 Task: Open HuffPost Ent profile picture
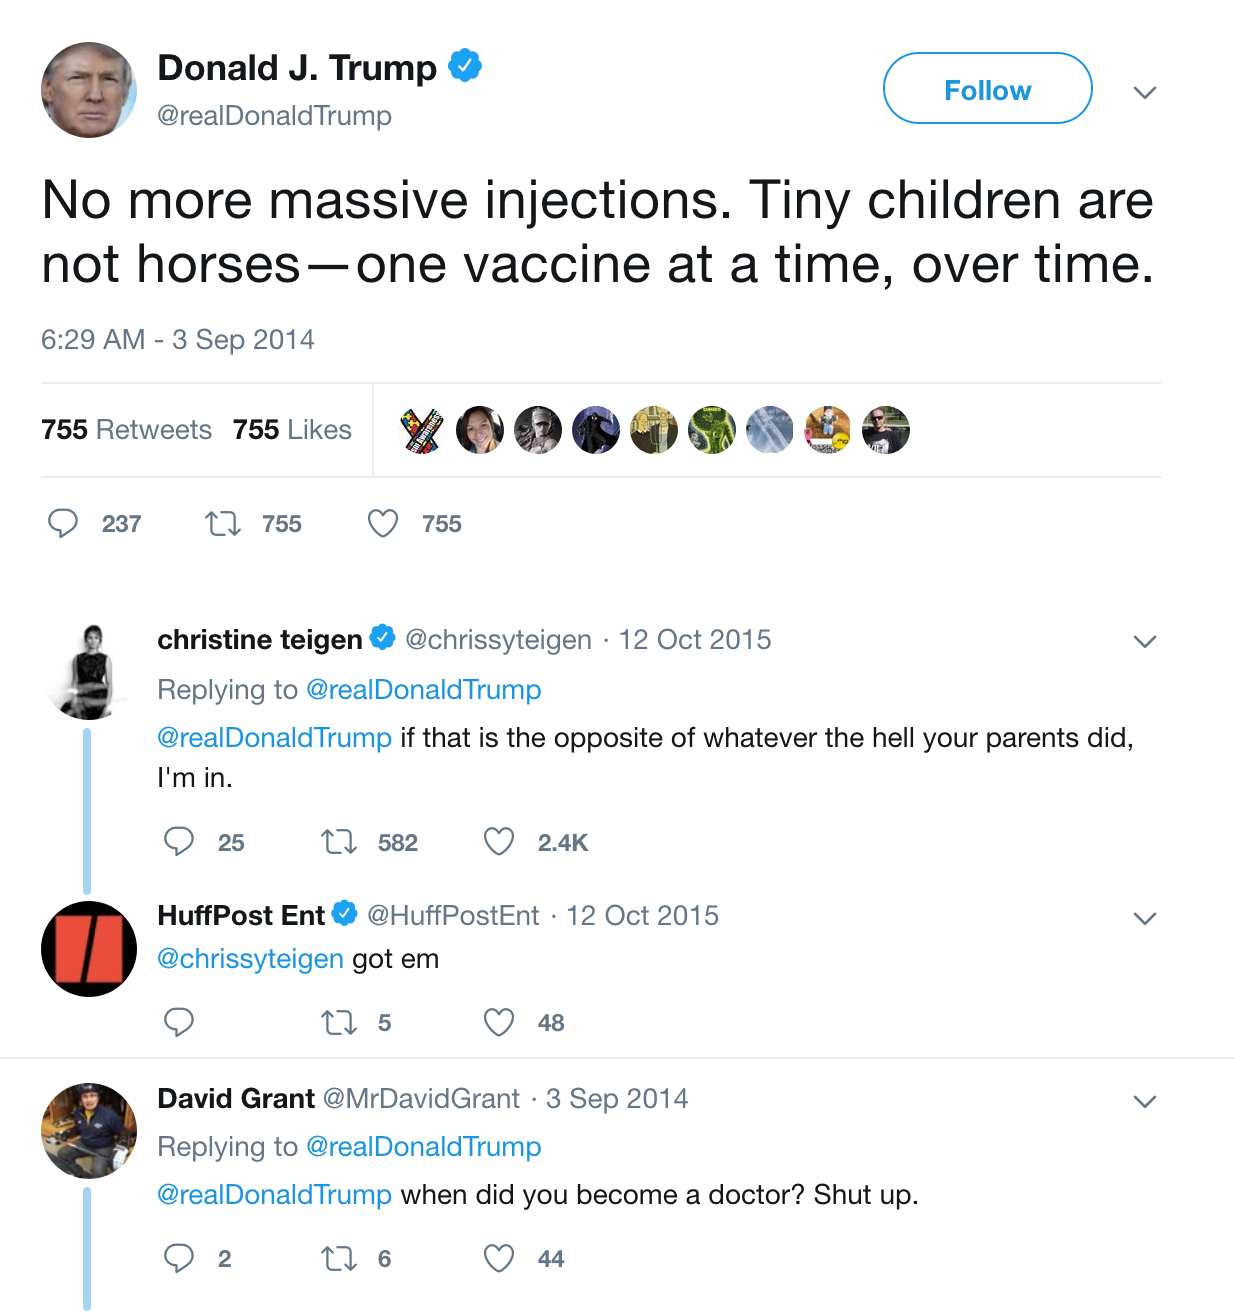[89, 949]
